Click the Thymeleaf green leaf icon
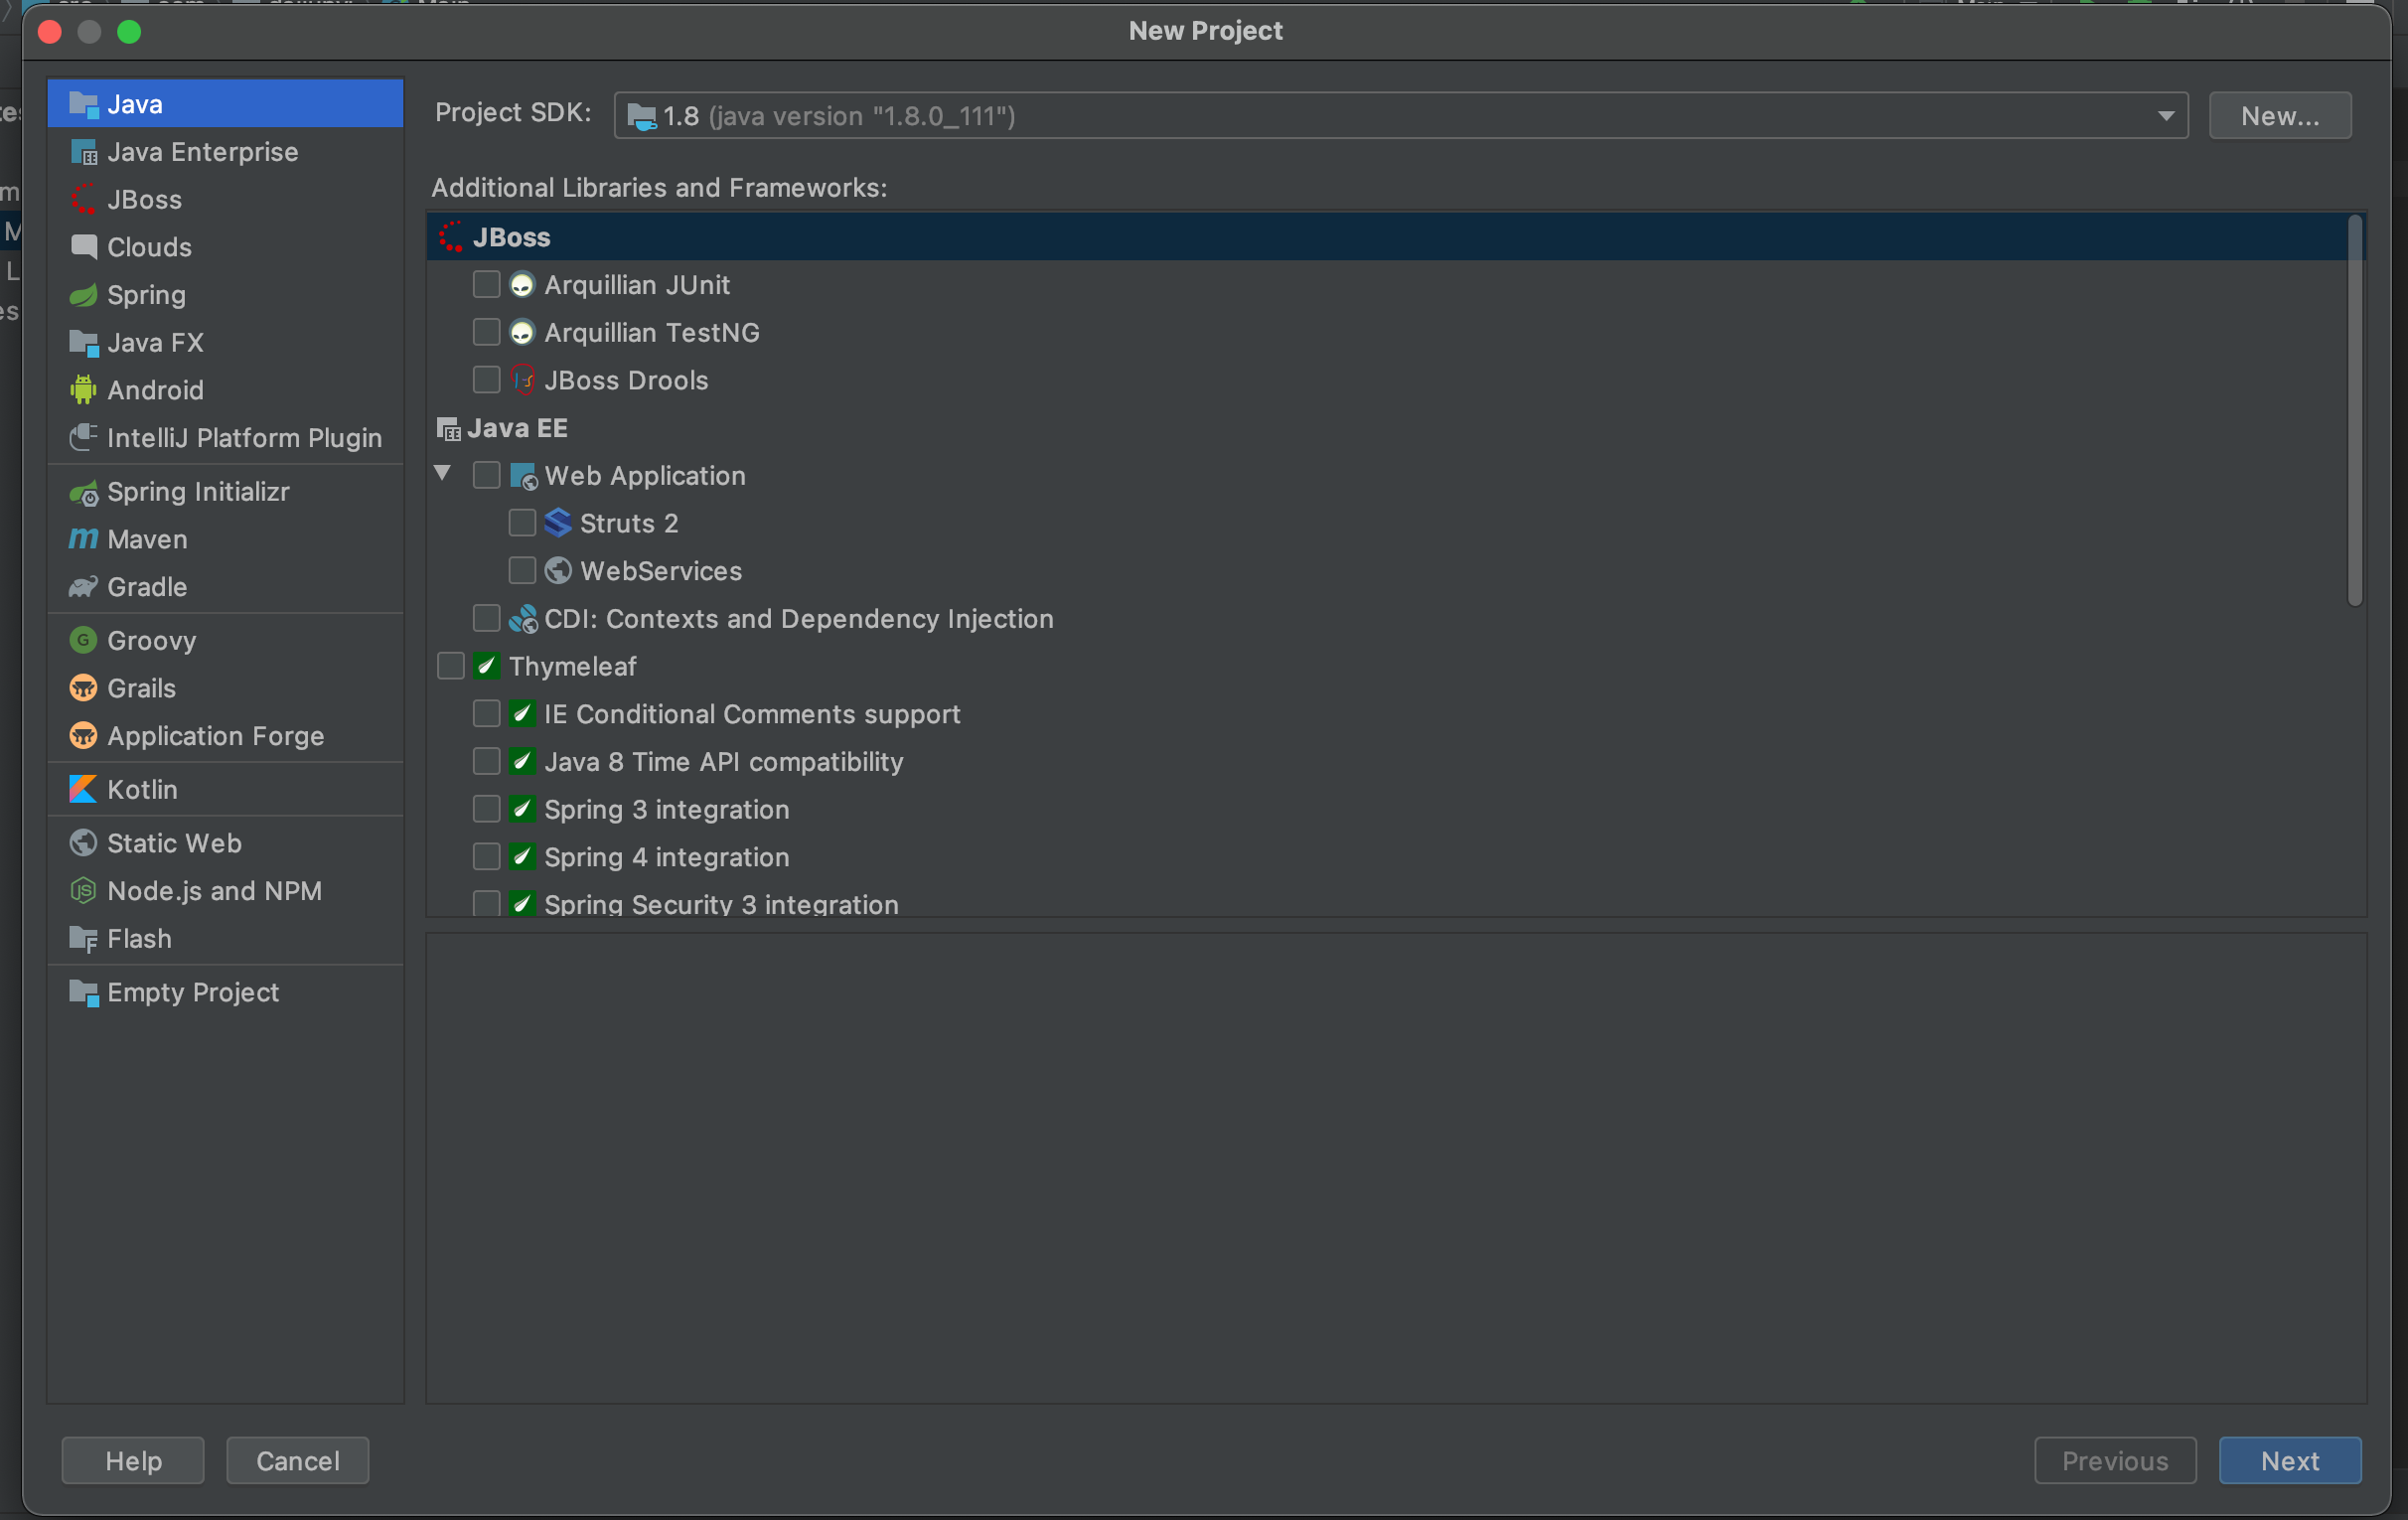Screen dimensions: 2408x1520 pos(486,666)
